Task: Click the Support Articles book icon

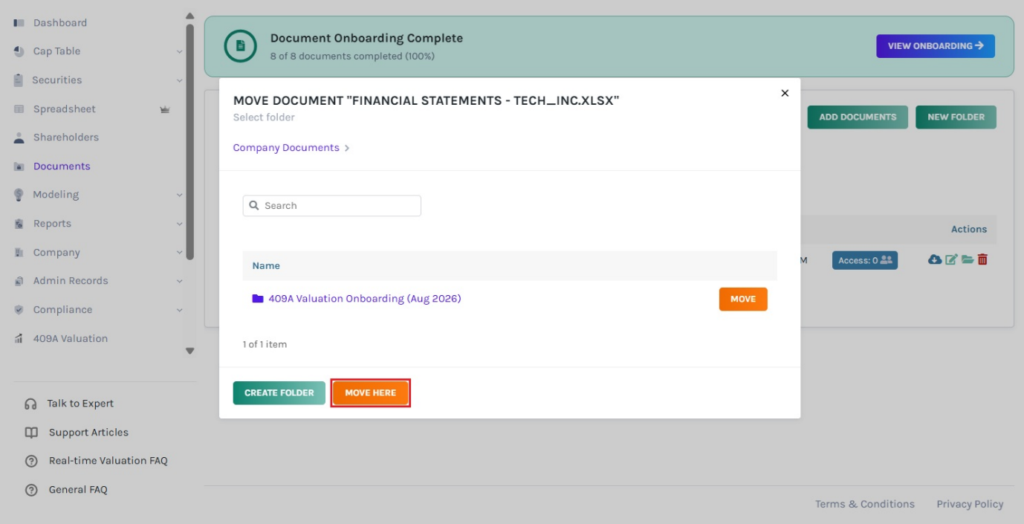Action: [31, 433]
